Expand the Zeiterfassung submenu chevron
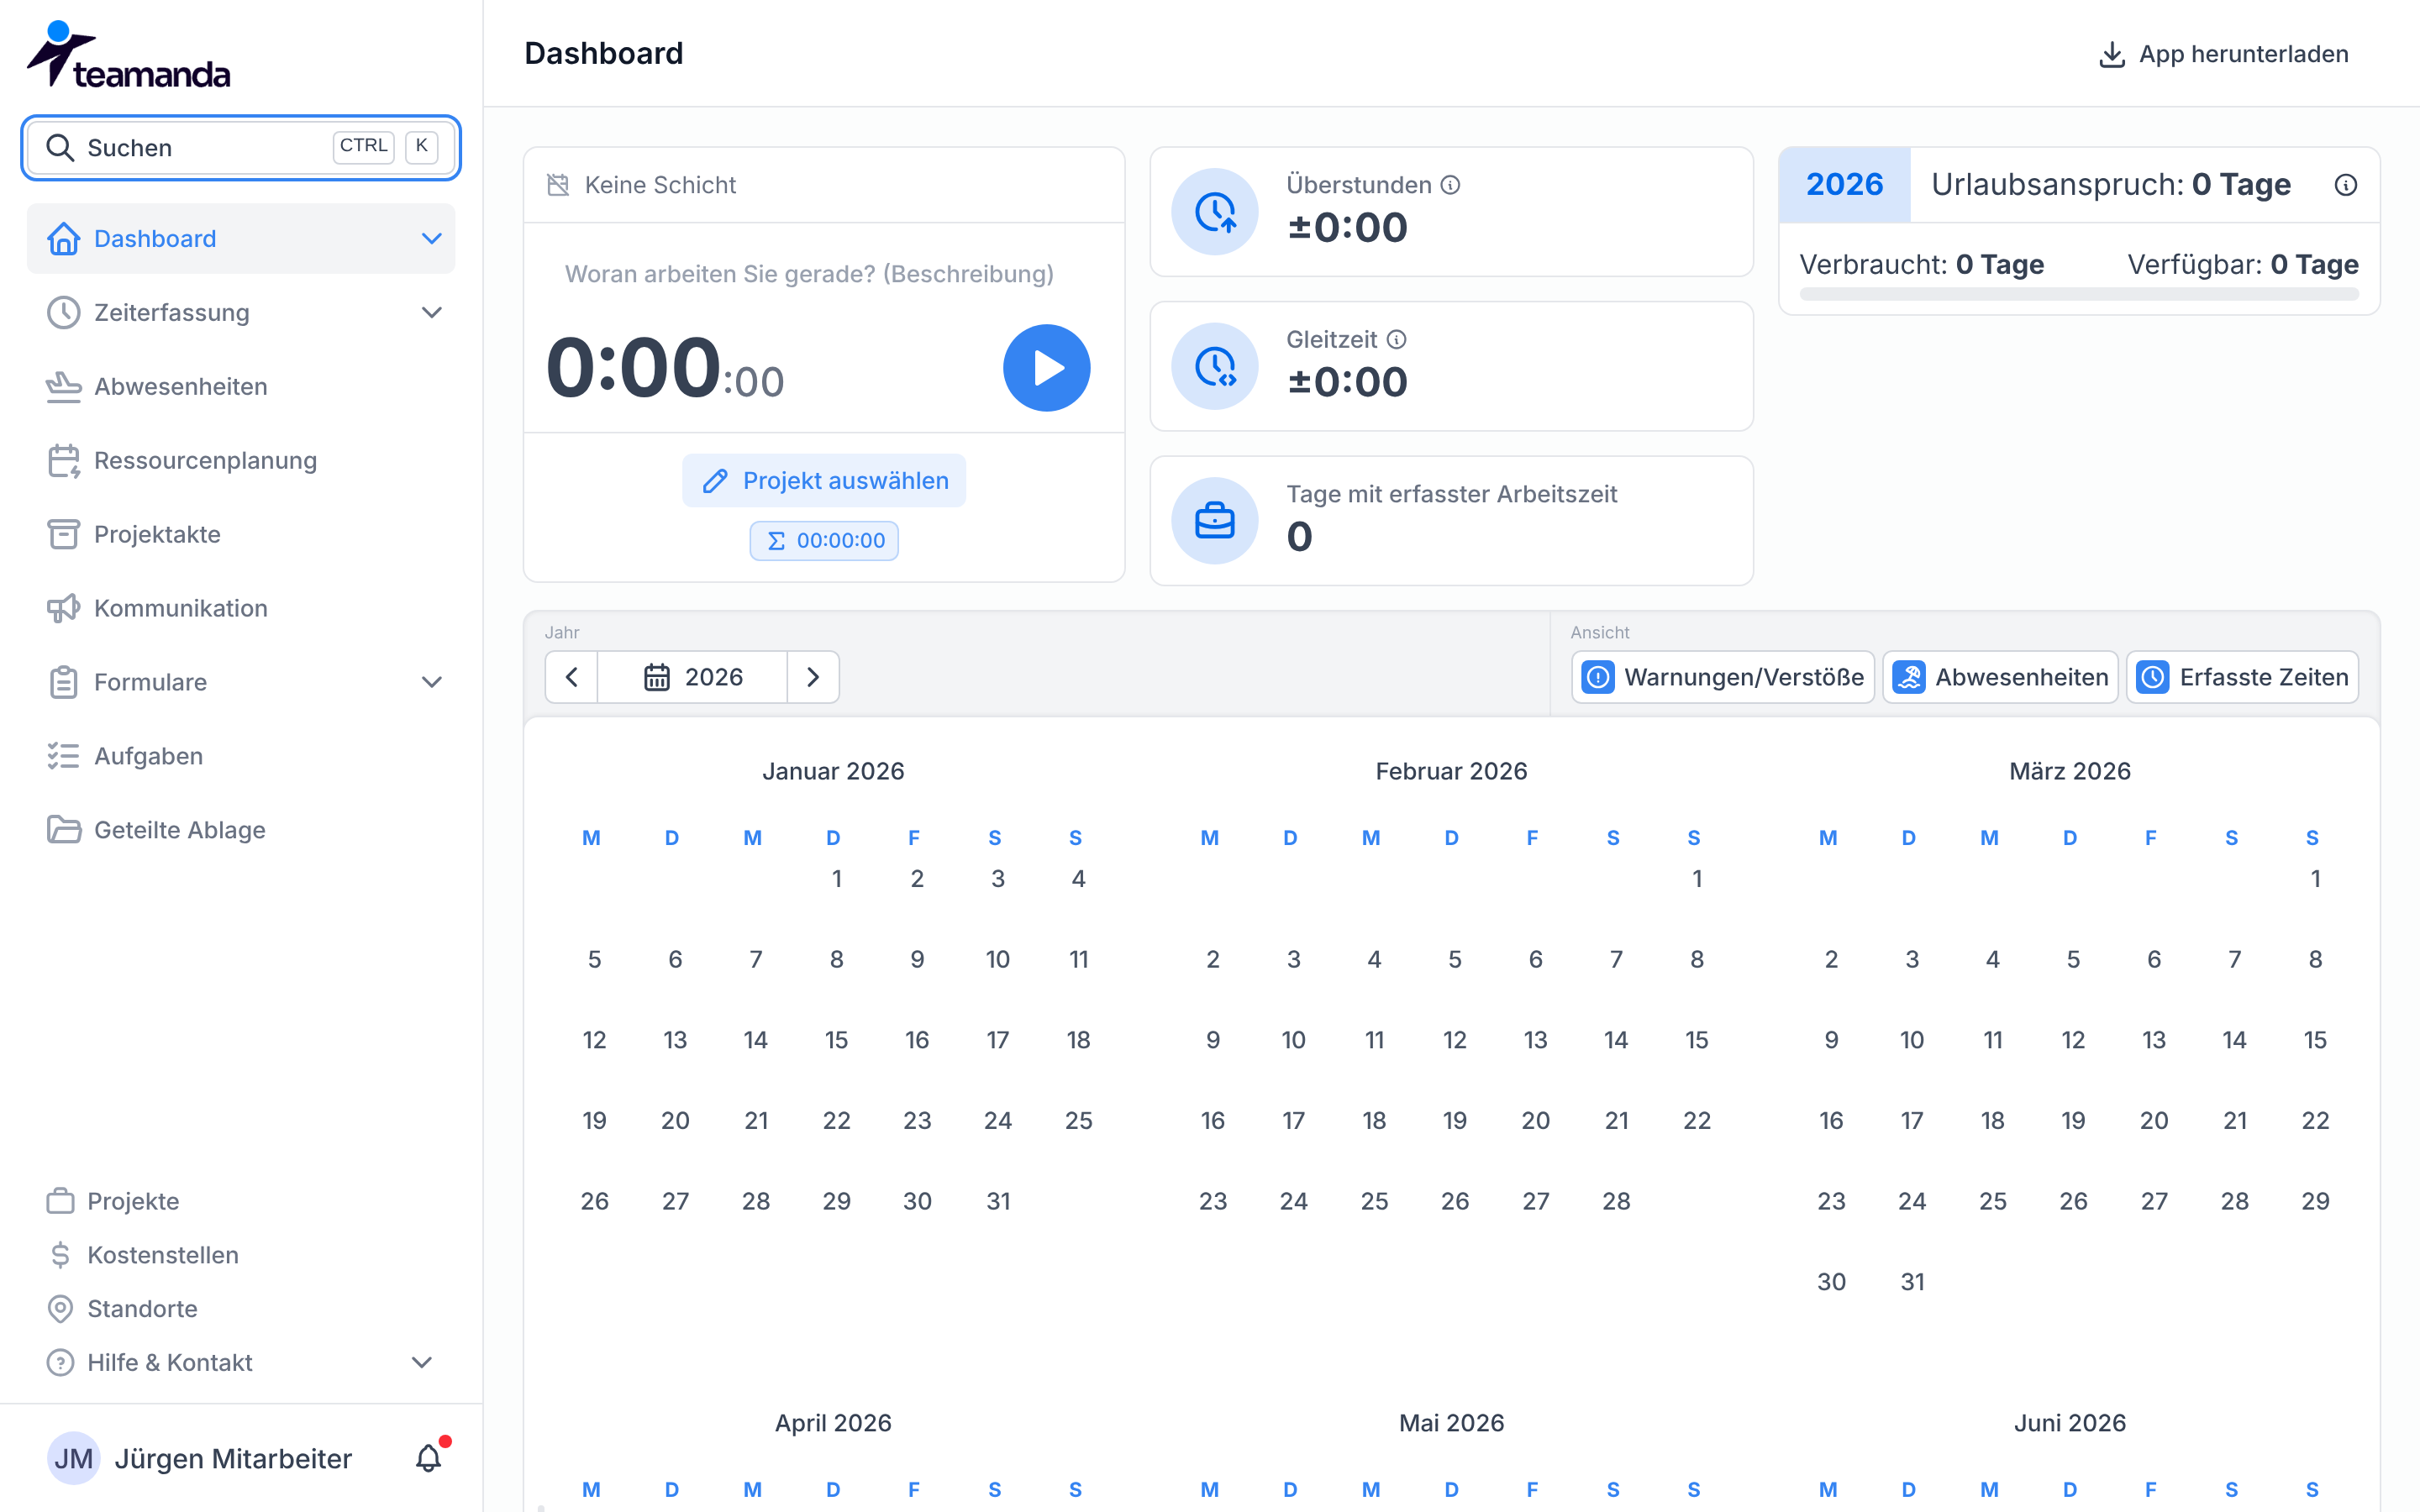The width and height of the screenshot is (2420, 1512). 431,313
